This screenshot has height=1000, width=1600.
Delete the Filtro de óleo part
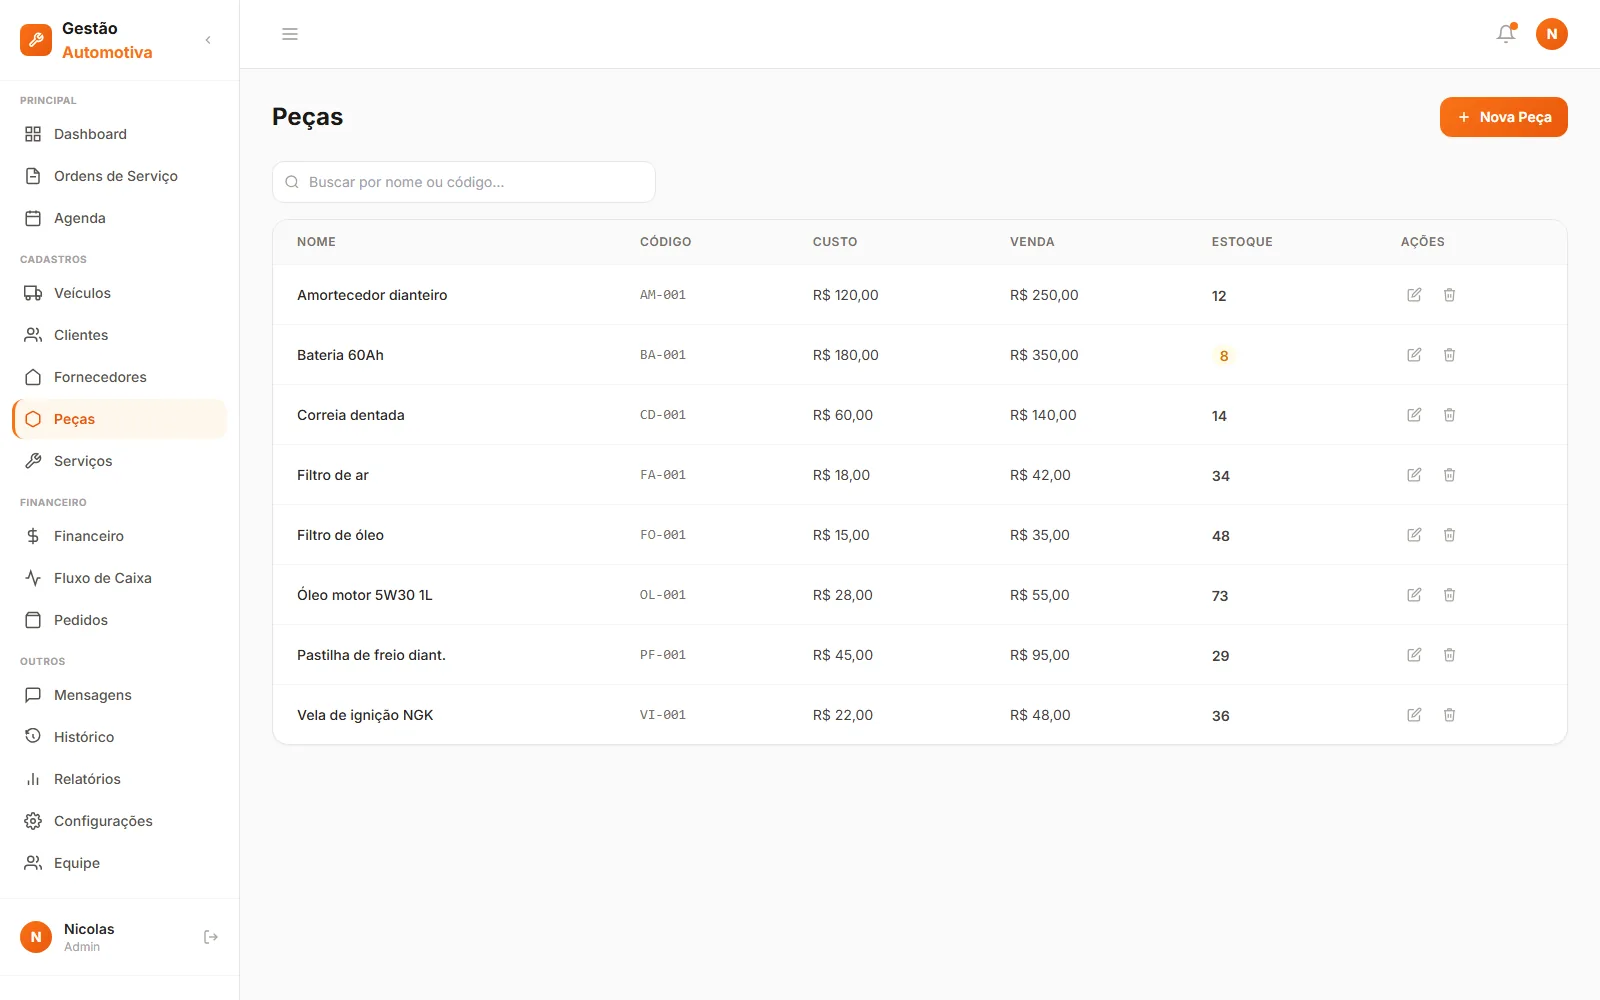[x=1449, y=535]
